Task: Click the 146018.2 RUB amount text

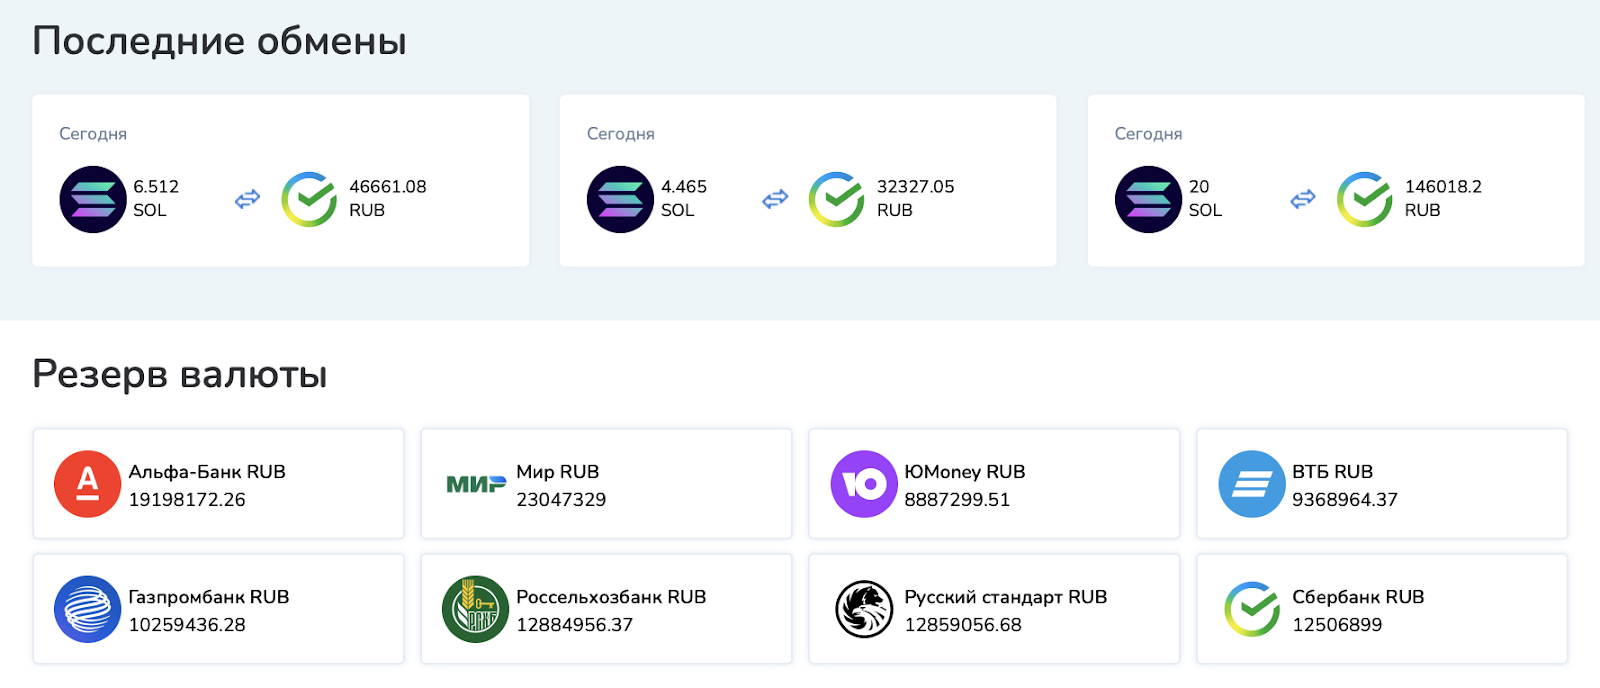Action: [1443, 198]
